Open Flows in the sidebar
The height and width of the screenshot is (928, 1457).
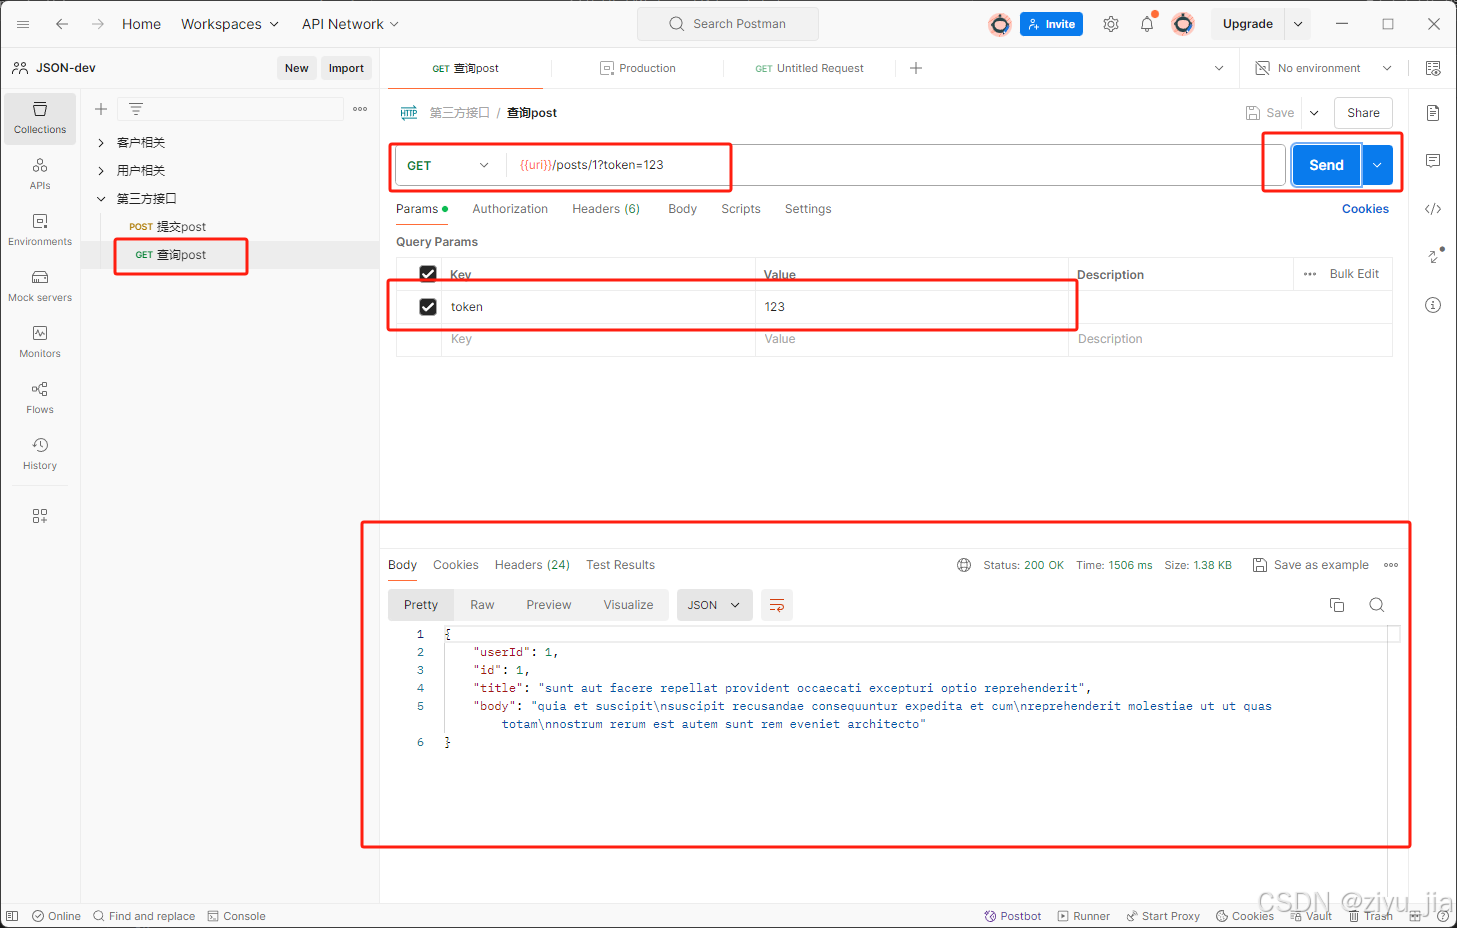point(40,398)
